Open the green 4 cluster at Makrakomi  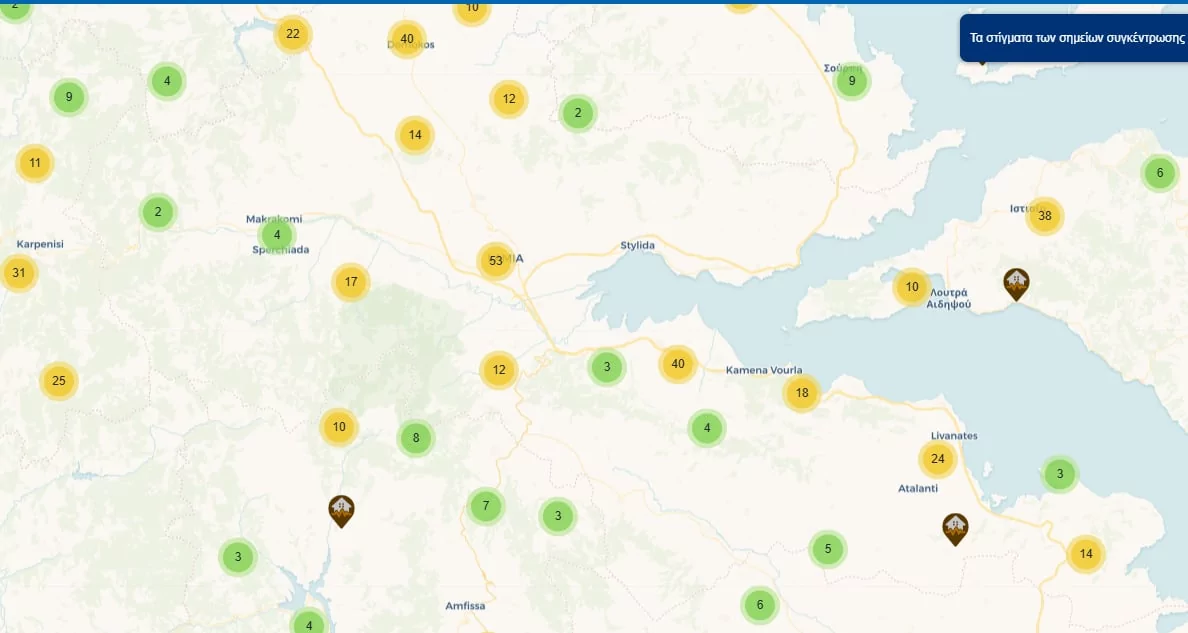click(x=277, y=235)
